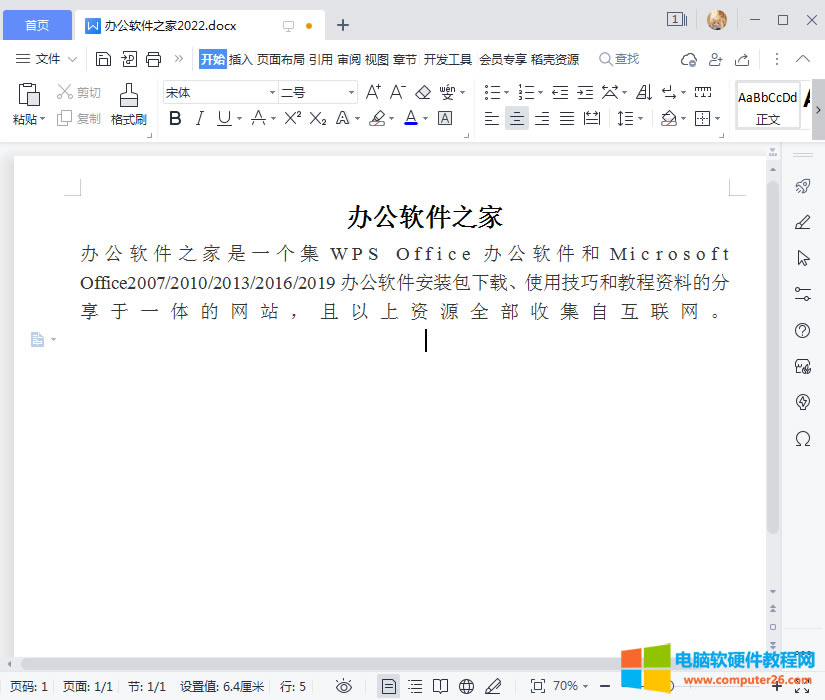Open a new tab with plus button
Image resolution: width=825 pixels, height=700 pixels.
pos(343,25)
